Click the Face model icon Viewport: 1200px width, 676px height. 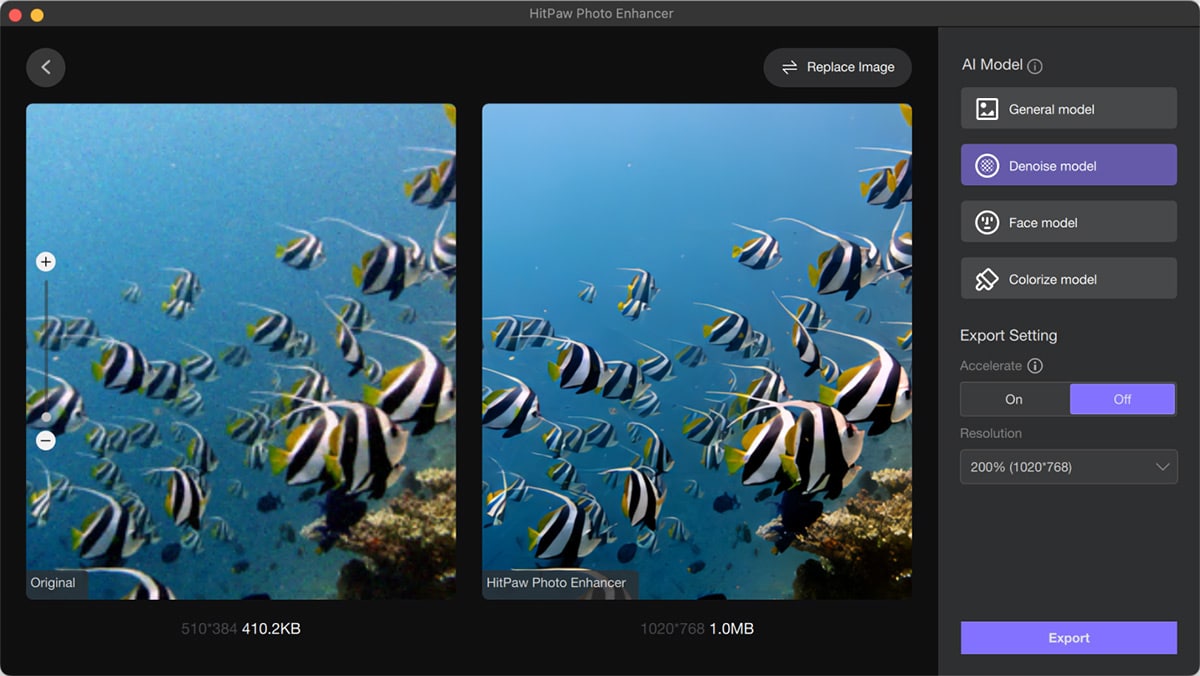987,223
